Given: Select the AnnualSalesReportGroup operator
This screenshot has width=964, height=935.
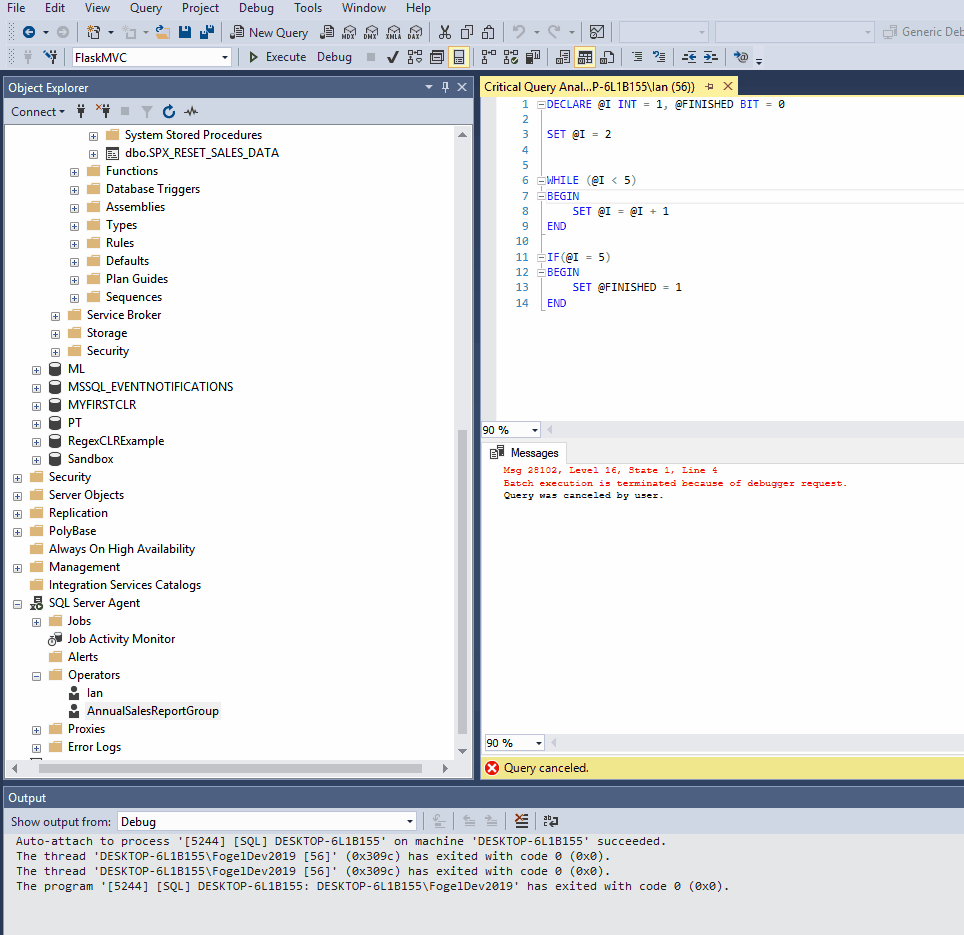Looking at the screenshot, I should click(x=152, y=711).
